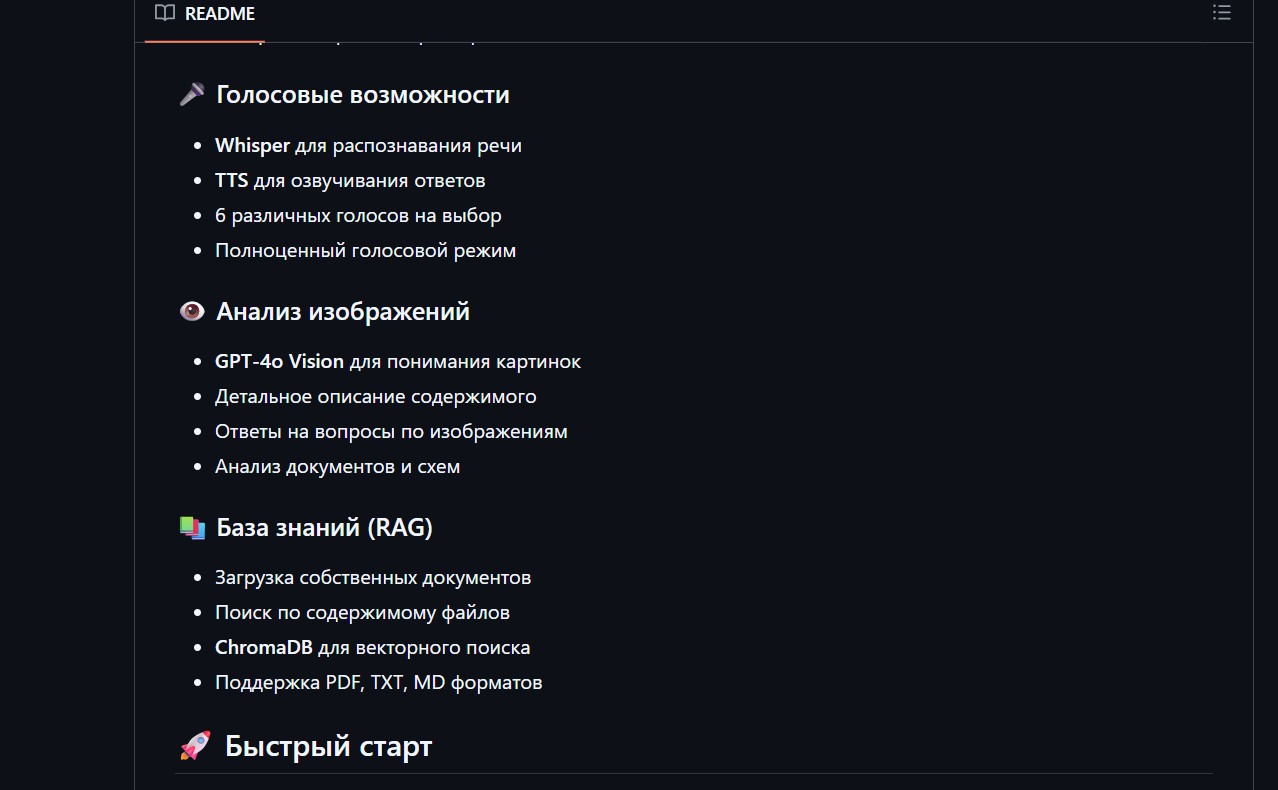
Task: Click the bold ChromaDB text
Action: tap(264, 648)
